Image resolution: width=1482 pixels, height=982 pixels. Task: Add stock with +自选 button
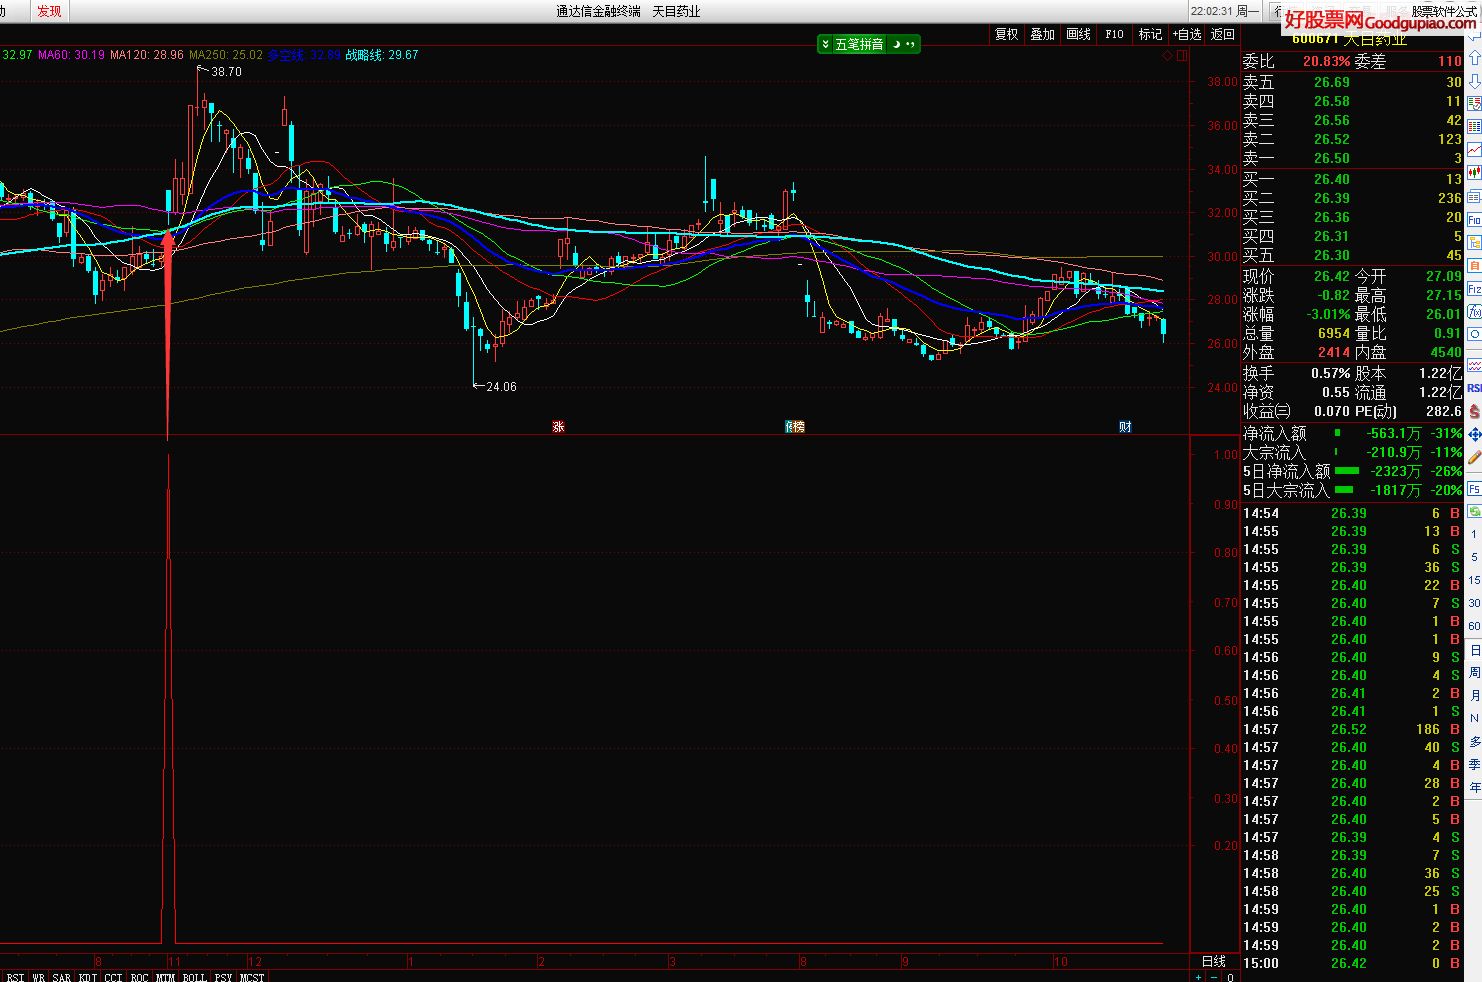[1187, 34]
